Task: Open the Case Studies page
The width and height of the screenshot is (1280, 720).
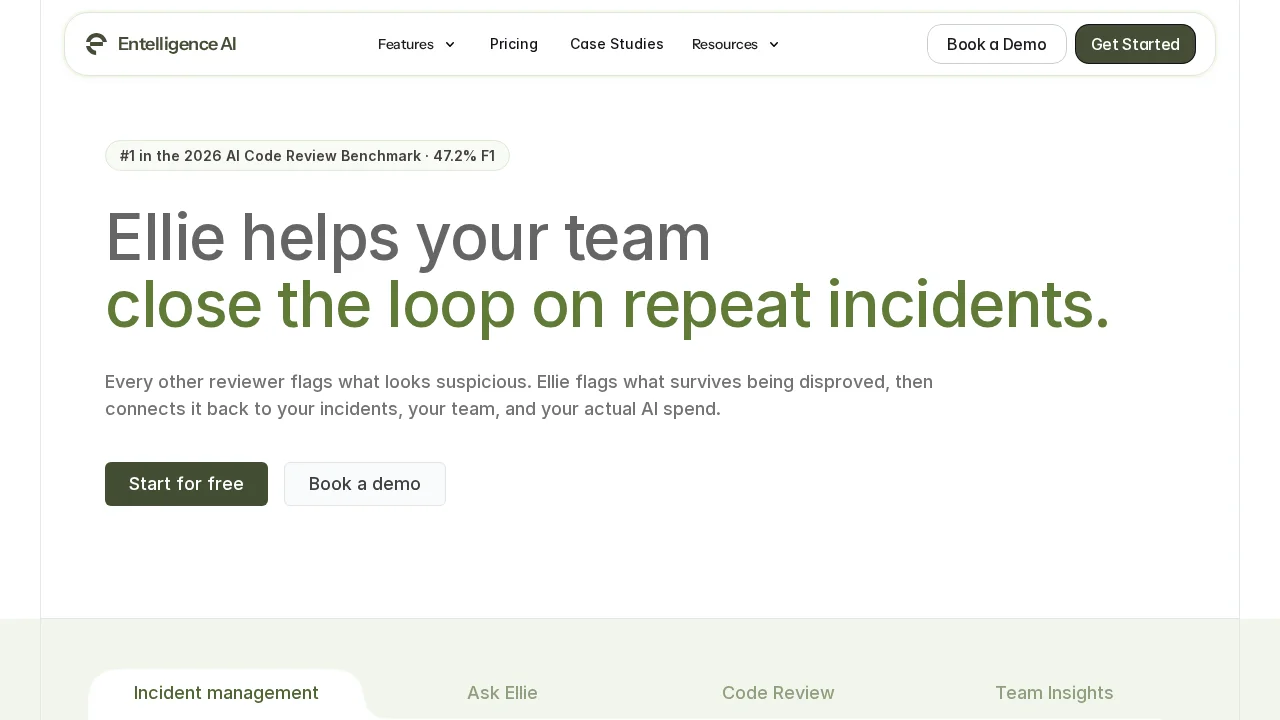Action: (616, 44)
